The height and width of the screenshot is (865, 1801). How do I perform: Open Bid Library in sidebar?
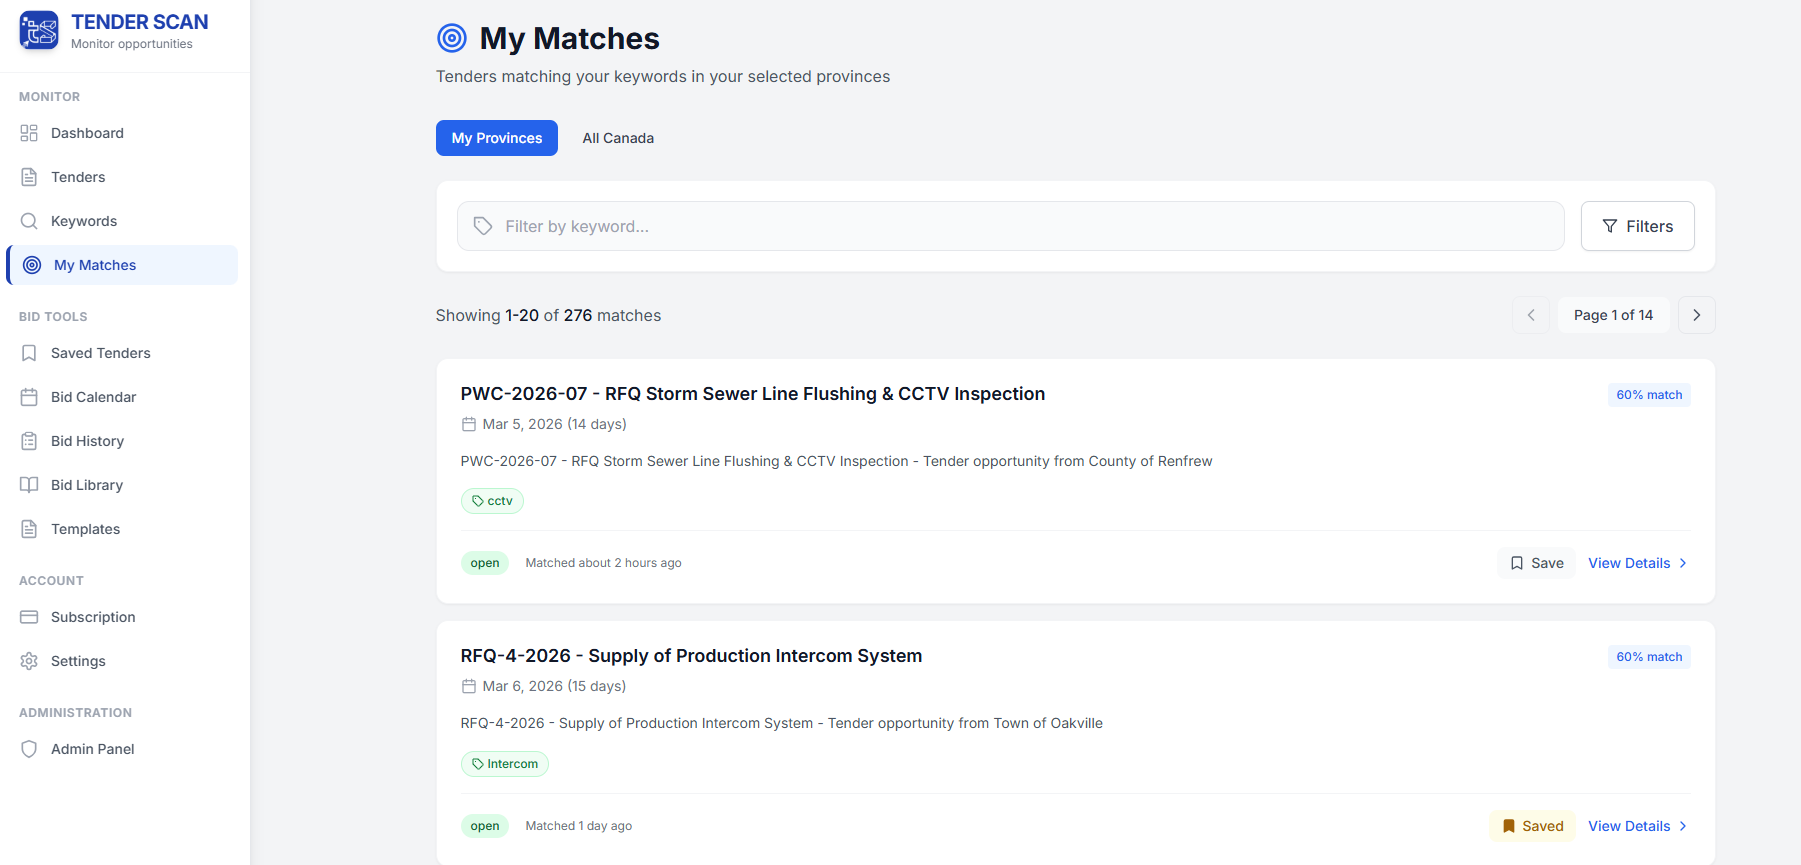pos(87,485)
